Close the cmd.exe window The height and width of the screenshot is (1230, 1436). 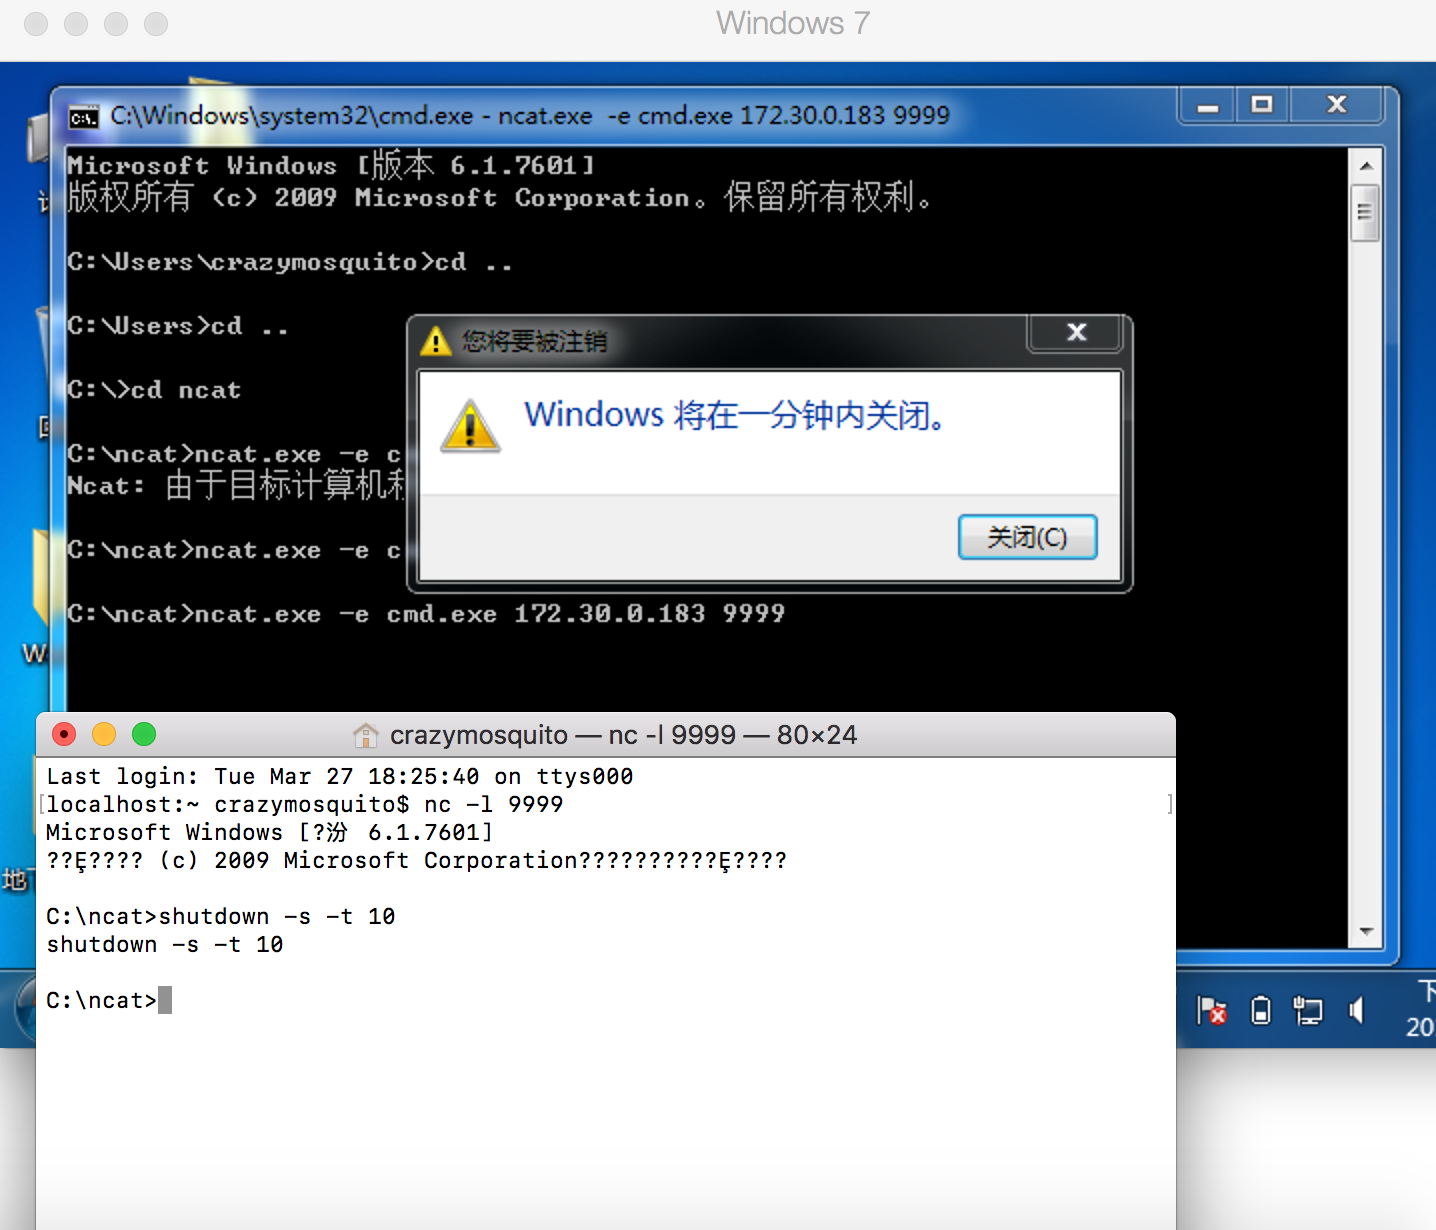point(1337,105)
